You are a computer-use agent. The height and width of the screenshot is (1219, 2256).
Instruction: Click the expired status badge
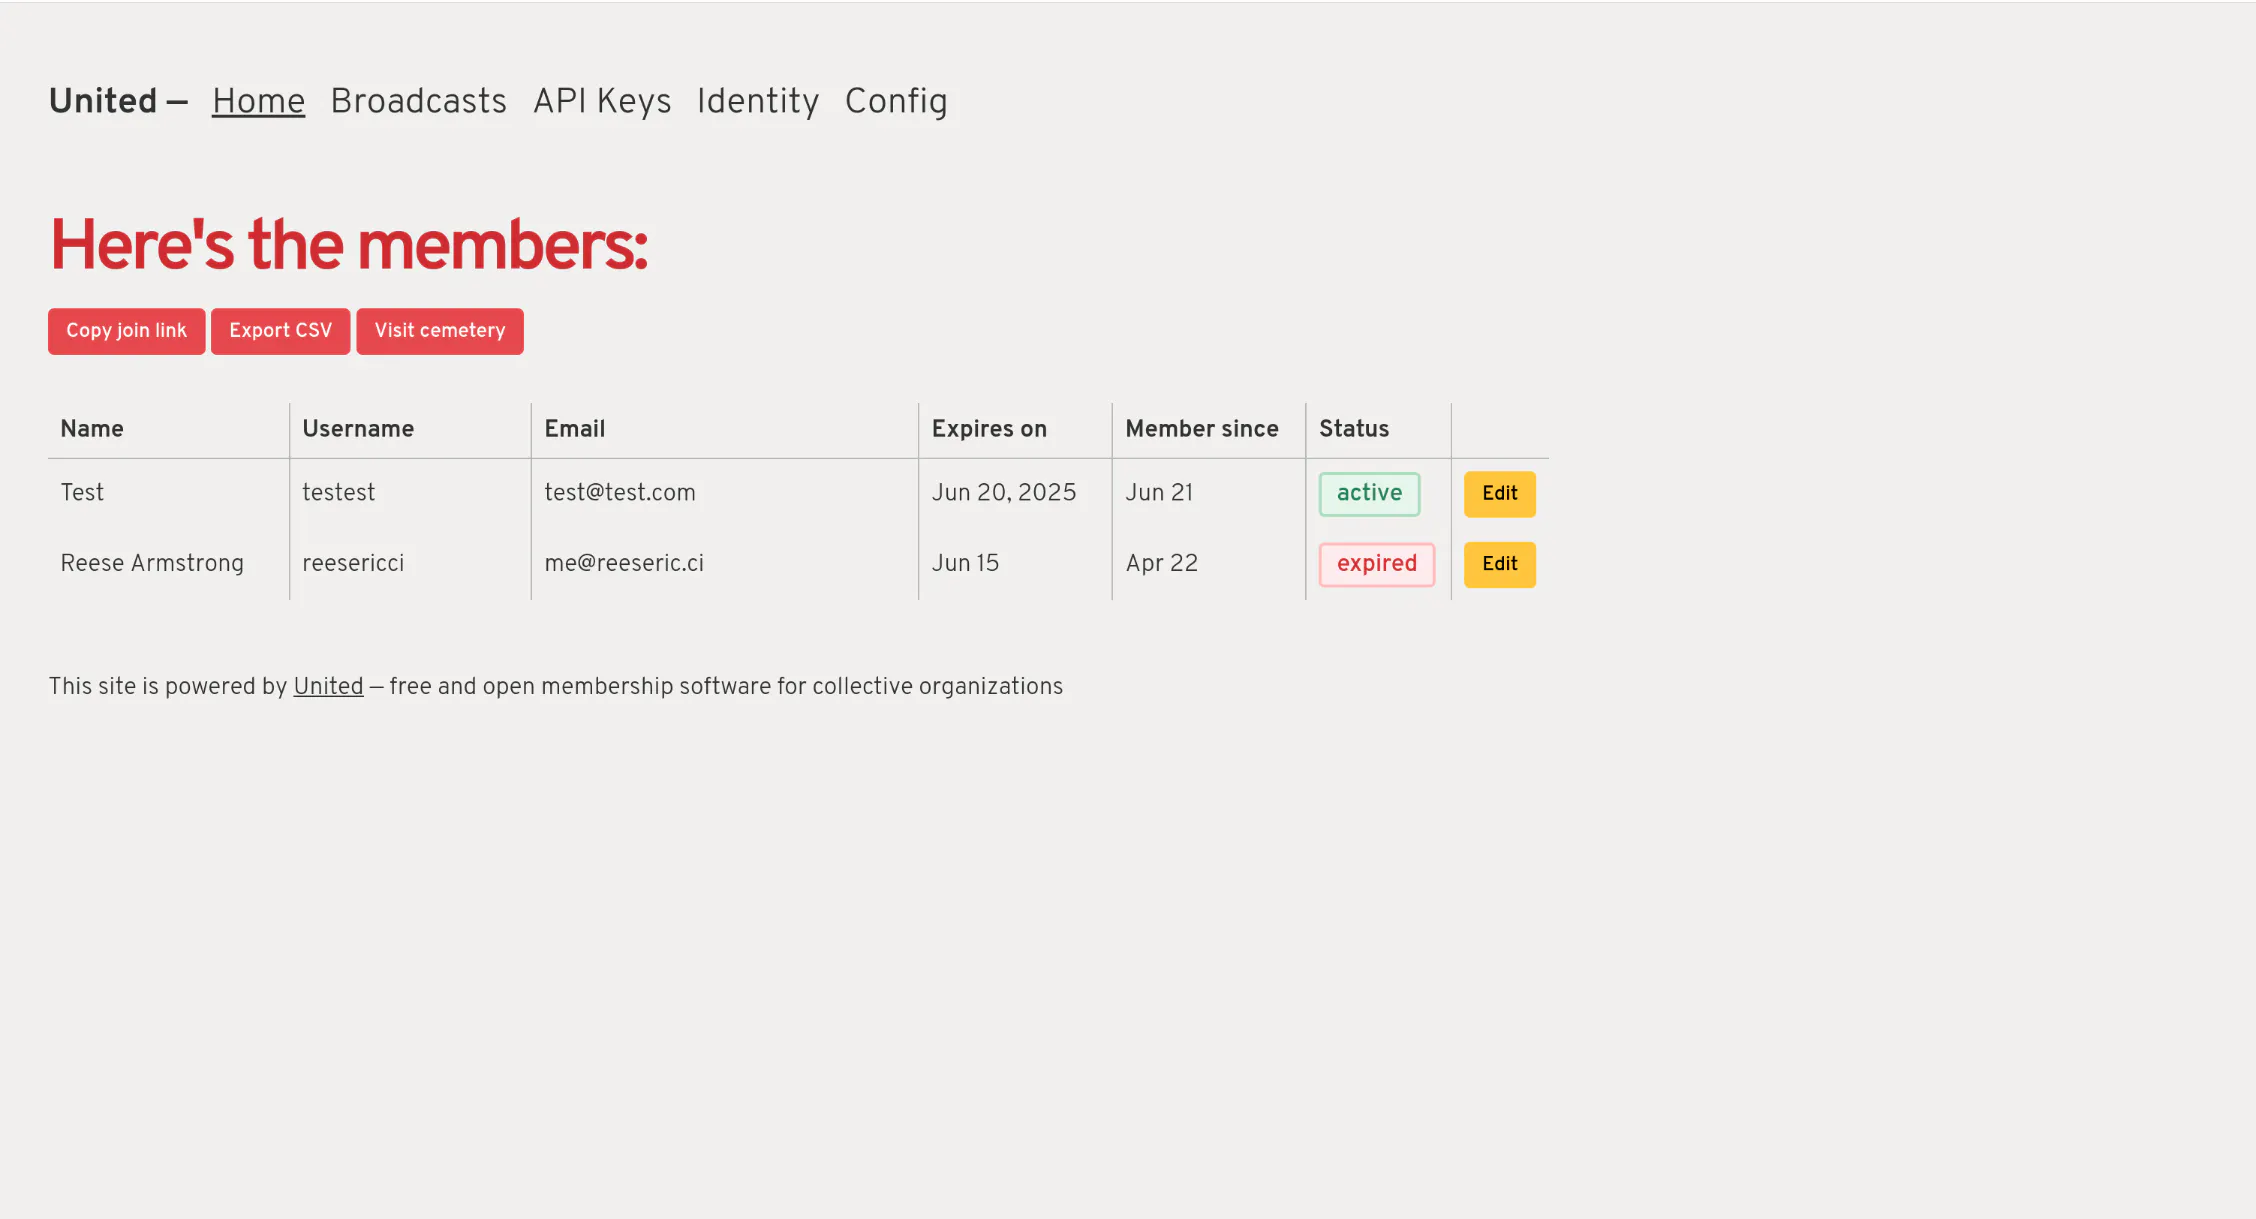tap(1376, 564)
